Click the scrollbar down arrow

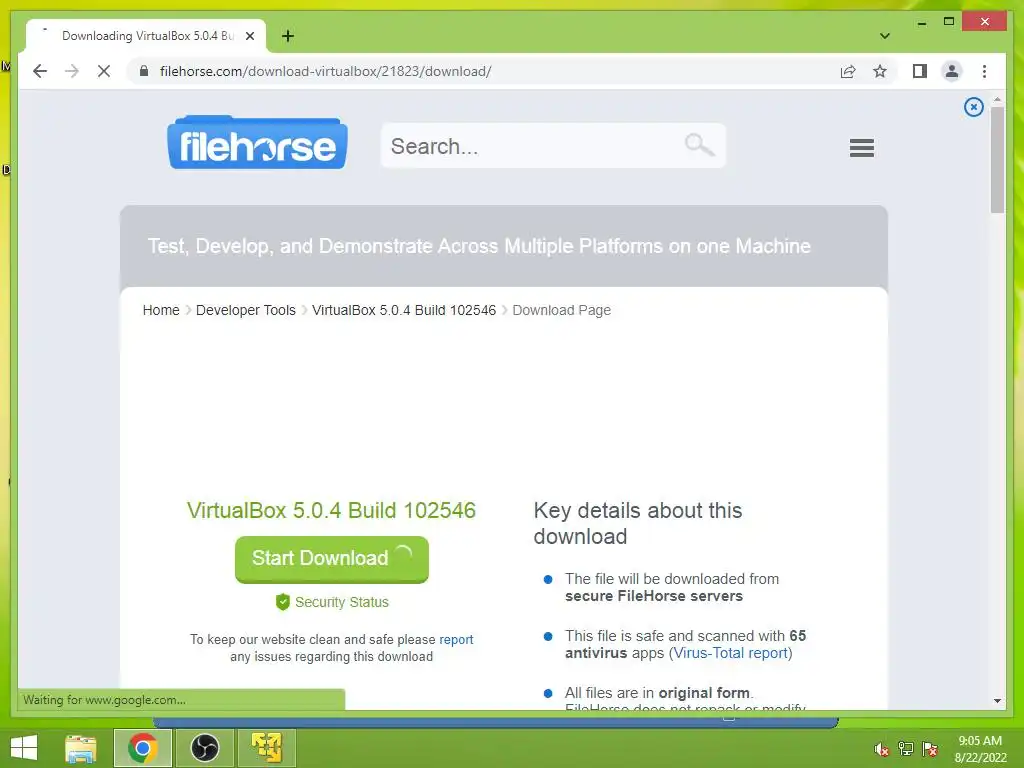pos(997,701)
